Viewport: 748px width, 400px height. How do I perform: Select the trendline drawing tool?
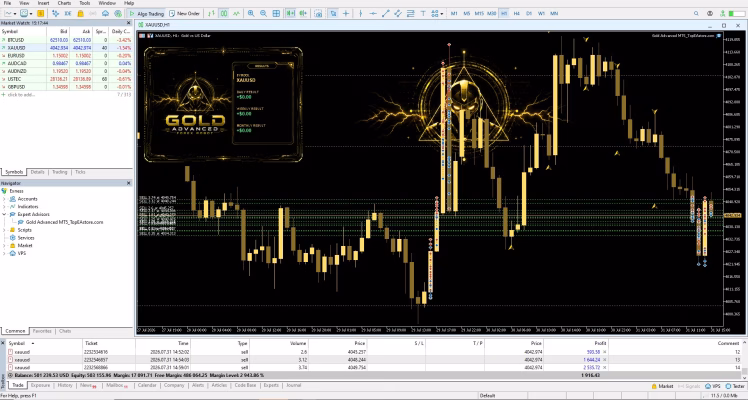tap(385, 13)
